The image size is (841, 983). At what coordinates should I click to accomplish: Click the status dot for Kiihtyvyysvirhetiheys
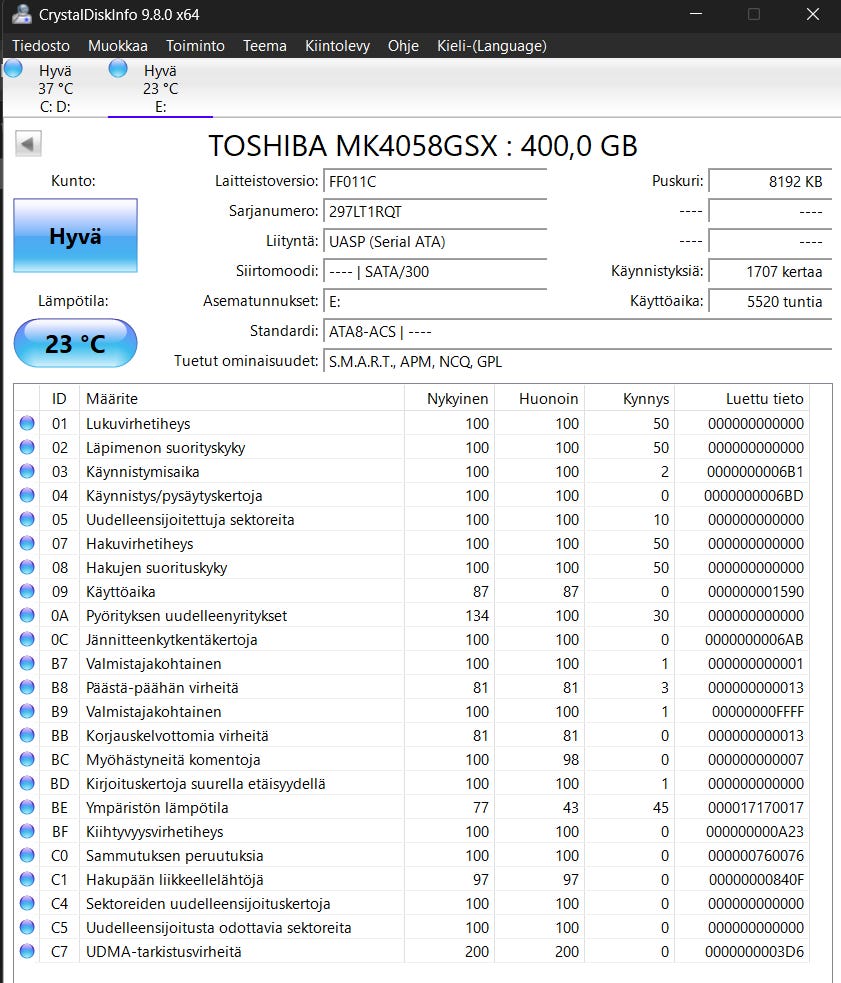pyautogui.click(x=27, y=831)
